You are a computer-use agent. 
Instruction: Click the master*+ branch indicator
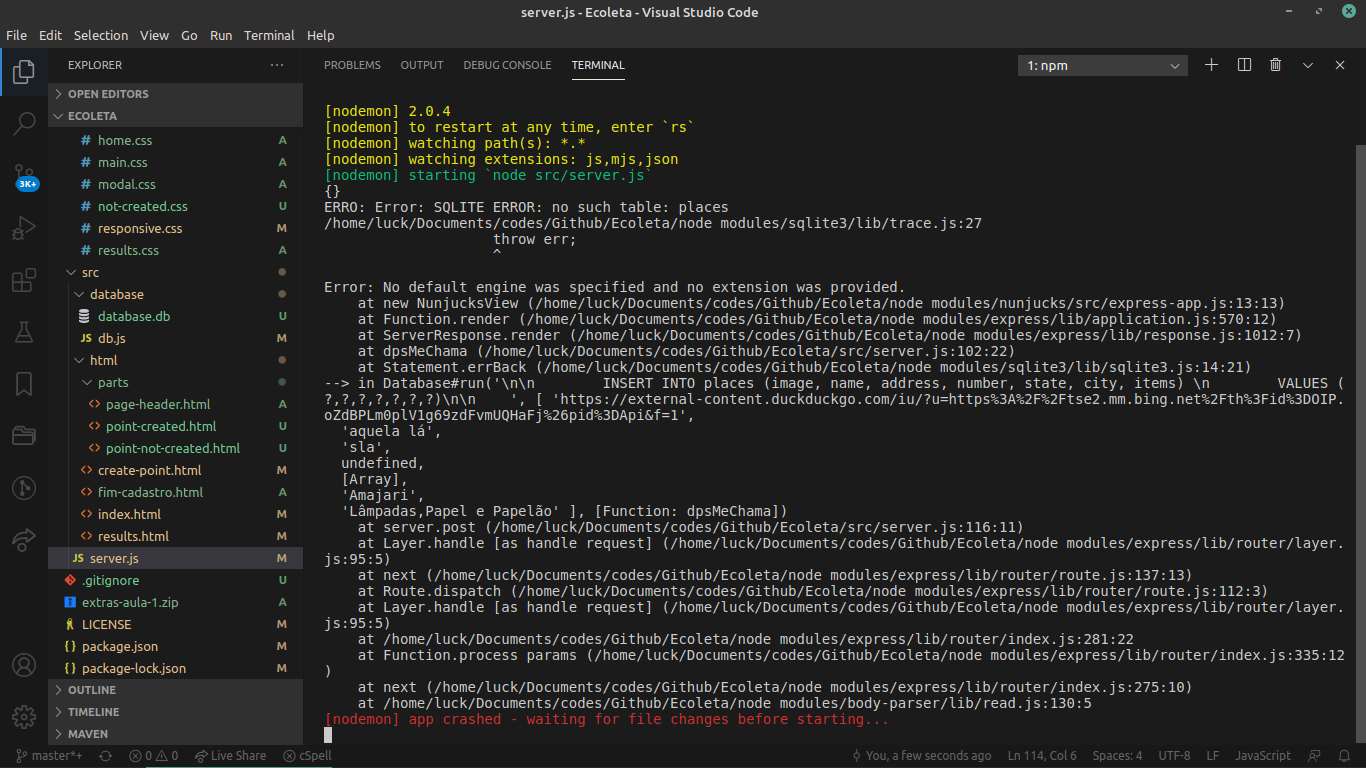(49, 756)
